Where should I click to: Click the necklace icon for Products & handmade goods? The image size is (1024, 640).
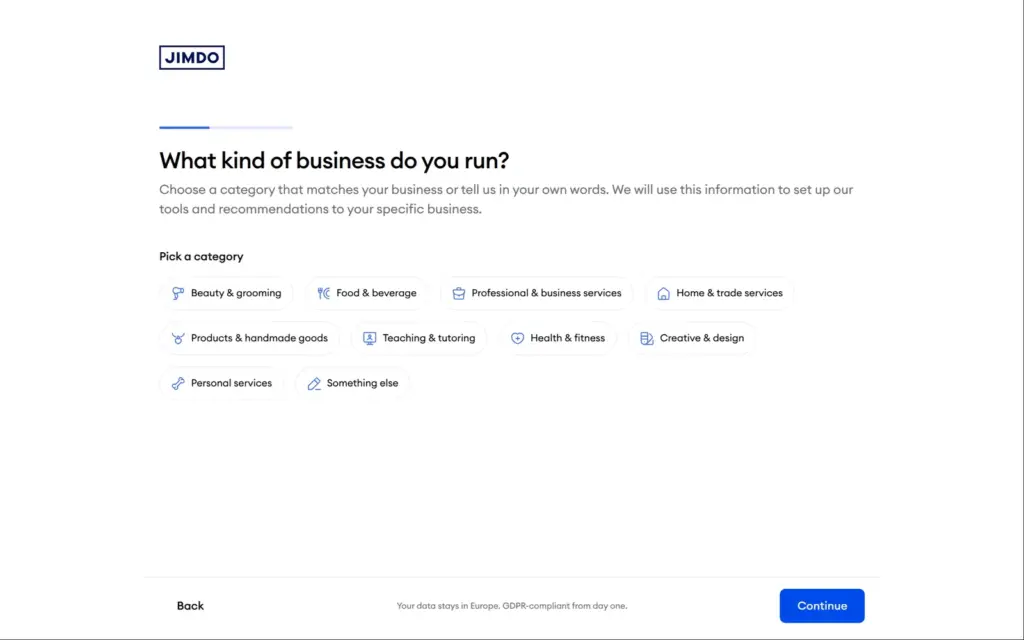(x=178, y=338)
